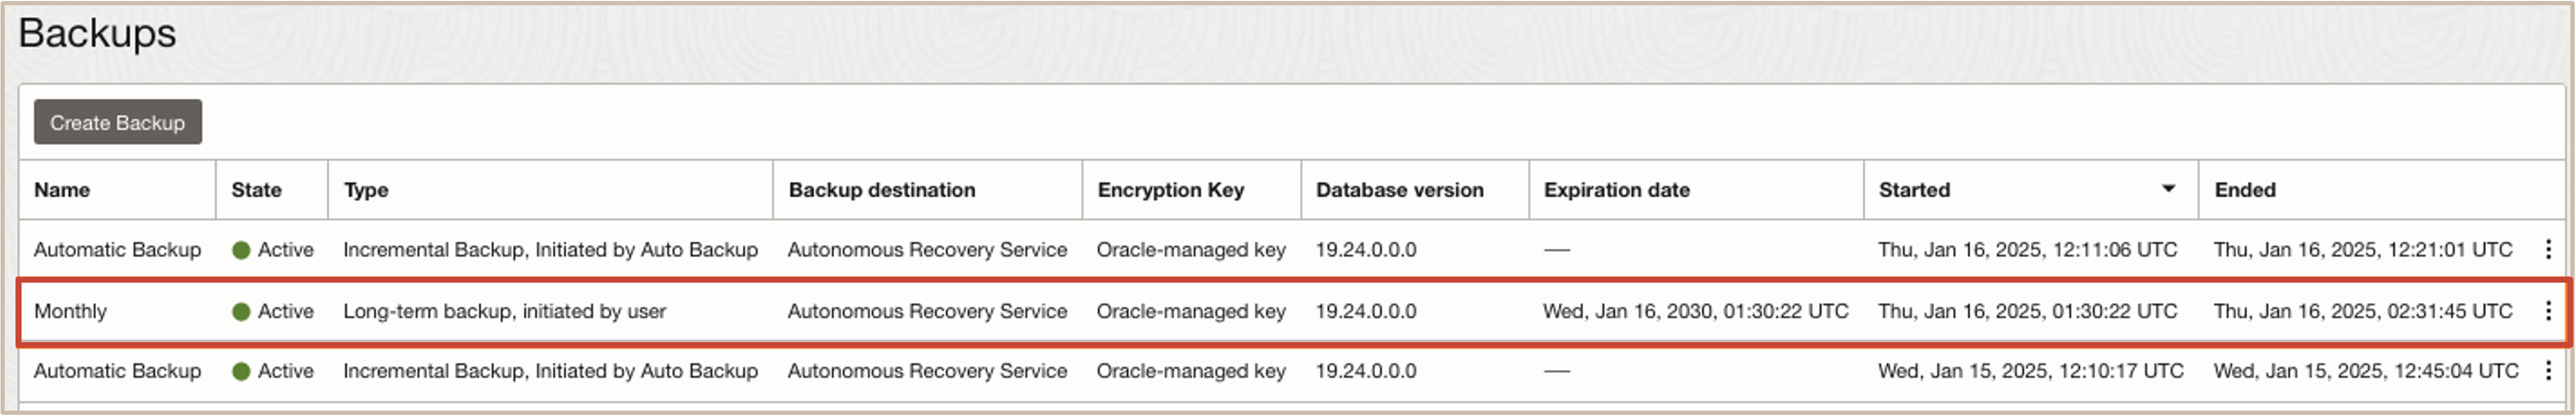
Task: Click the Create Backup button
Action: point(118,122)
